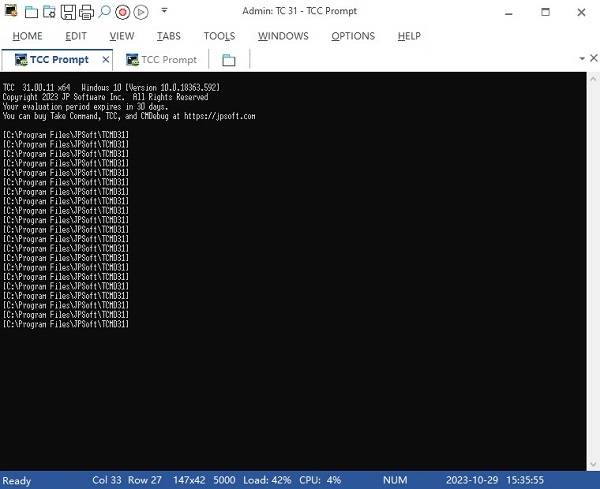Image resolution: width=600 pixels, height=489 pixels.
Task: Click the Print icon in title toolbar
Action: (x=87, y=12)
